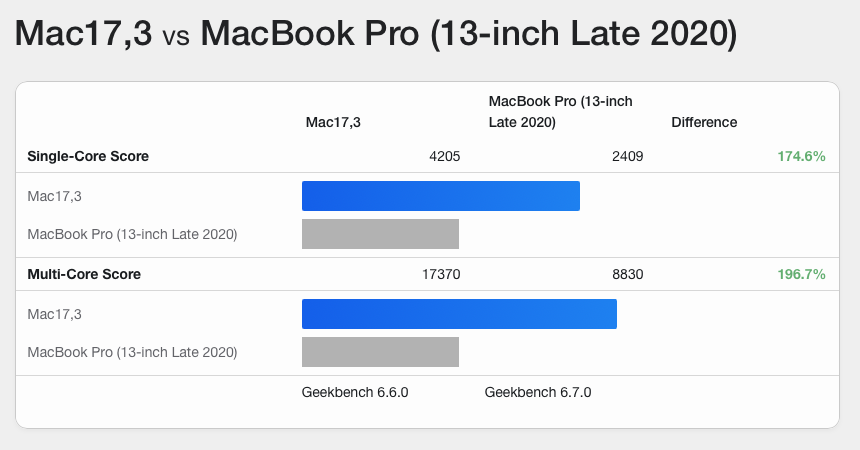This screenshot has height=450, width=860.
Task: Click the blue Mac17,3 single-core bar
Action: pos(440,196)
